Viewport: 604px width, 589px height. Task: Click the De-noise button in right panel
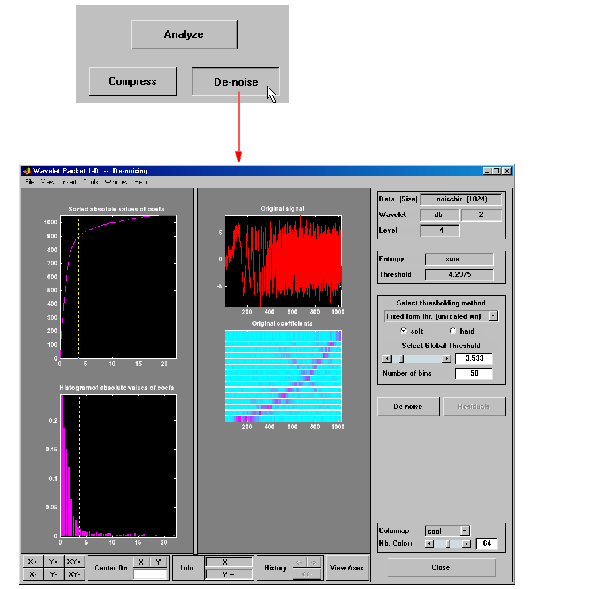[x=405, y=406]
